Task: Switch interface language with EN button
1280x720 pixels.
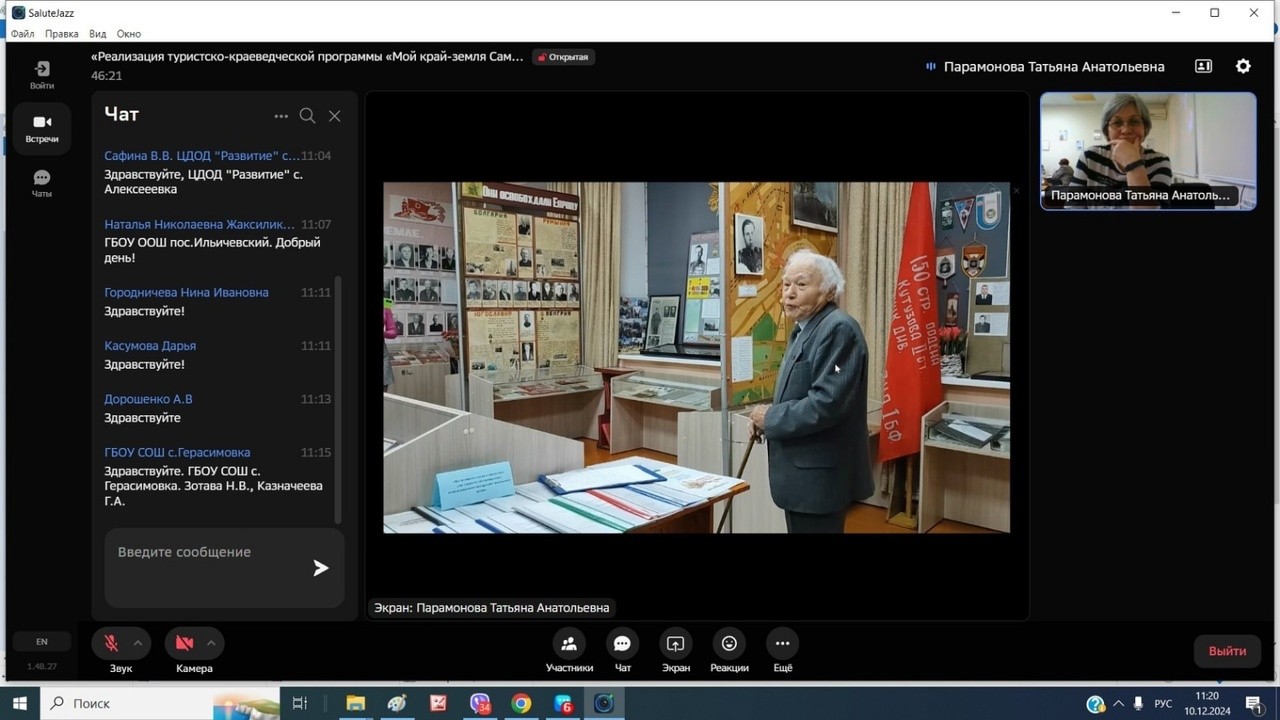Action: click(x=42, y=642)
